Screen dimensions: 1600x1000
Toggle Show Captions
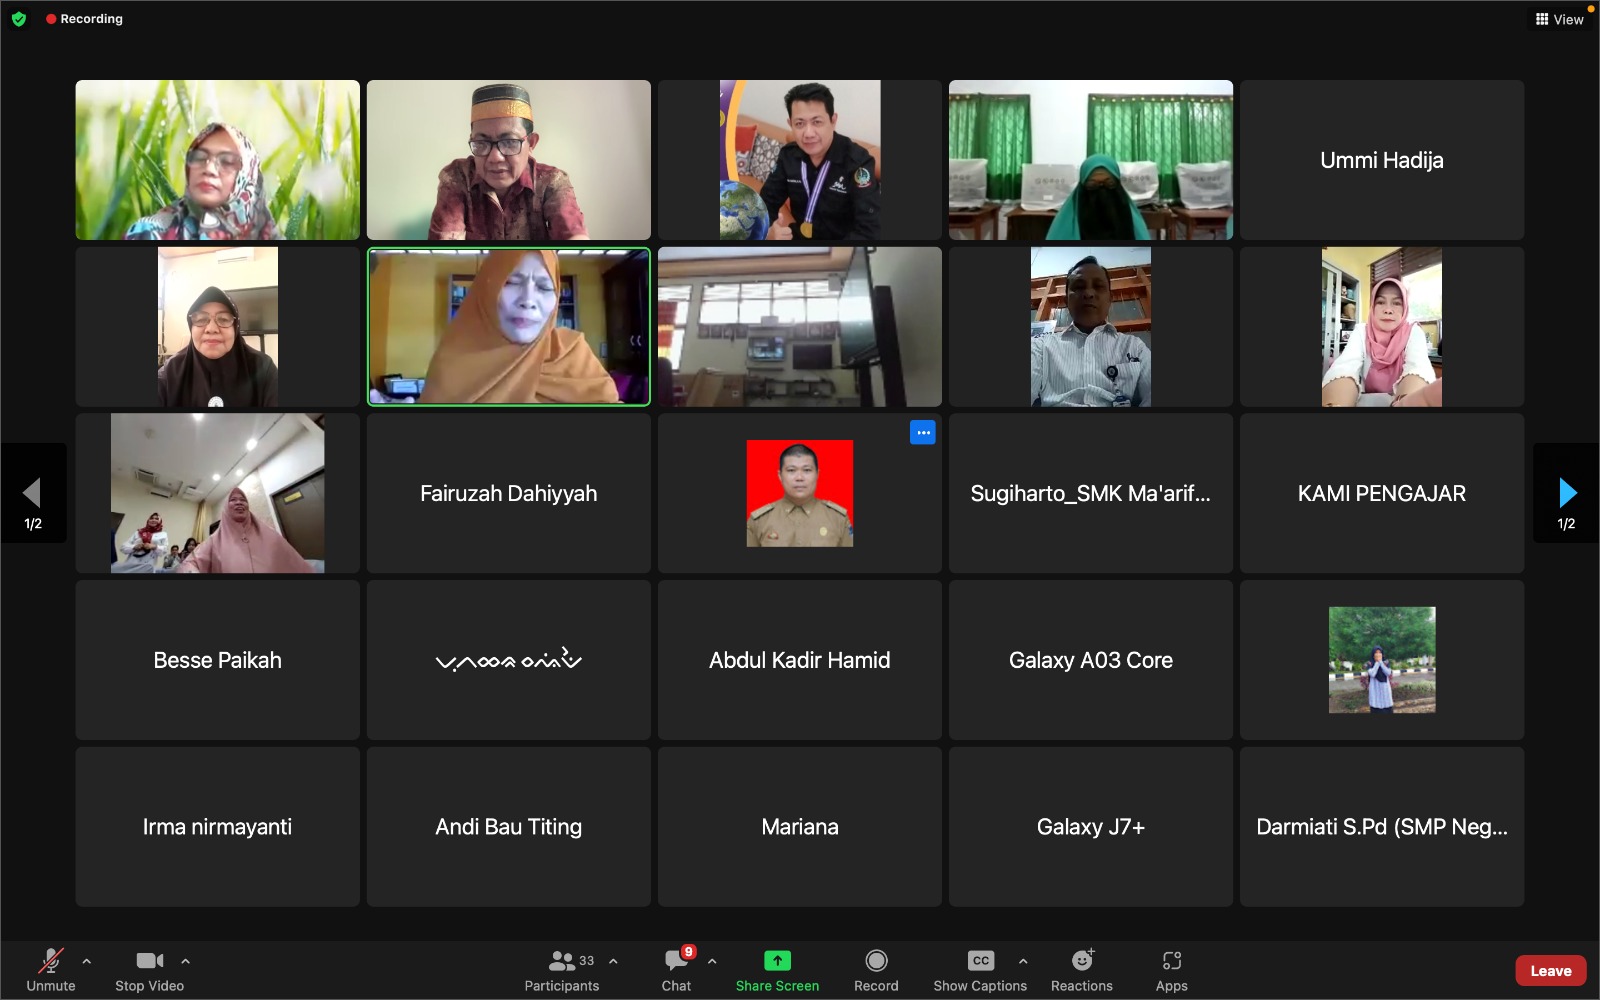pyautogui.click(x=980, y=961)
